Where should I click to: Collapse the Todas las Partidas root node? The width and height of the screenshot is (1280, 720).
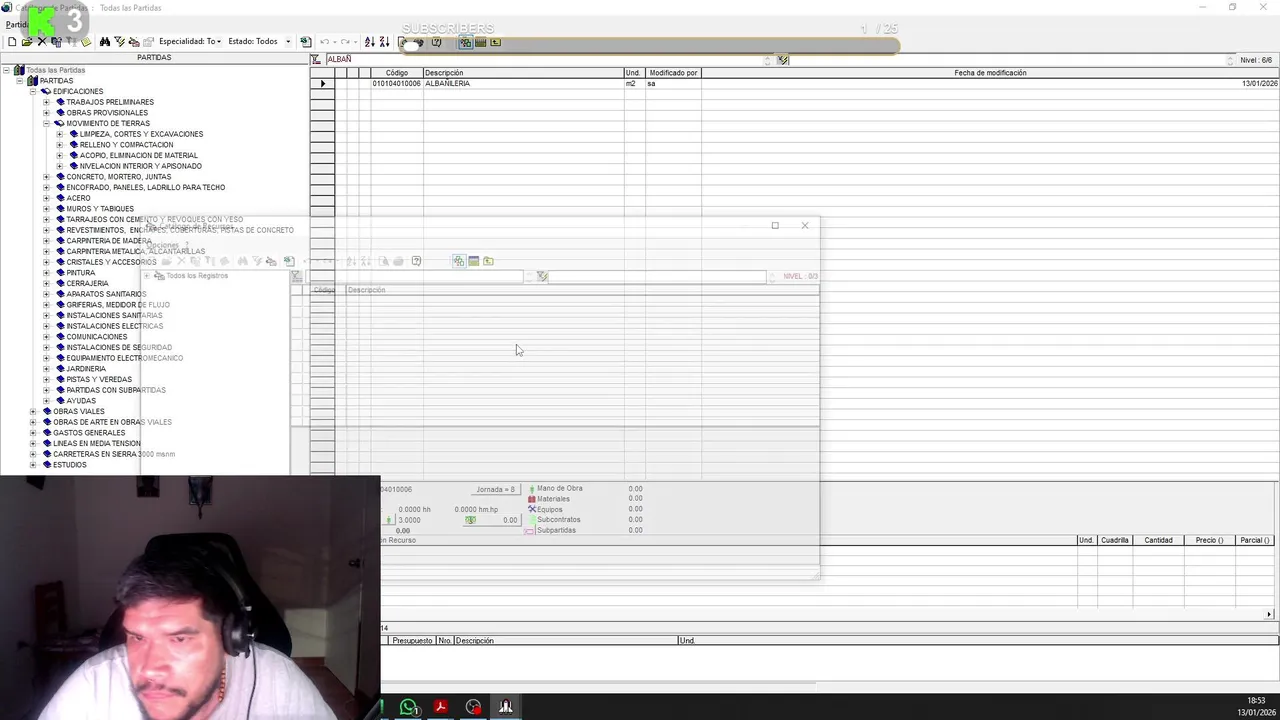pos(6,70)
